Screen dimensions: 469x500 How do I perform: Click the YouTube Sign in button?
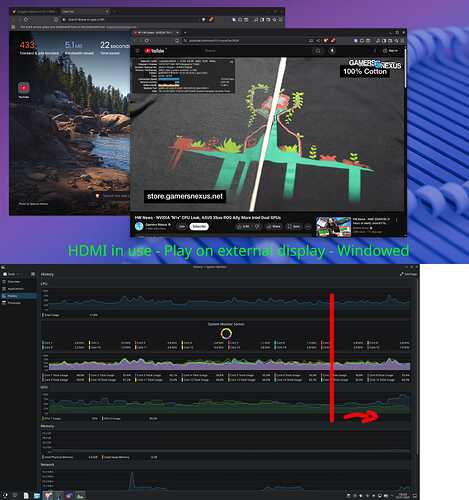point(390,51)
